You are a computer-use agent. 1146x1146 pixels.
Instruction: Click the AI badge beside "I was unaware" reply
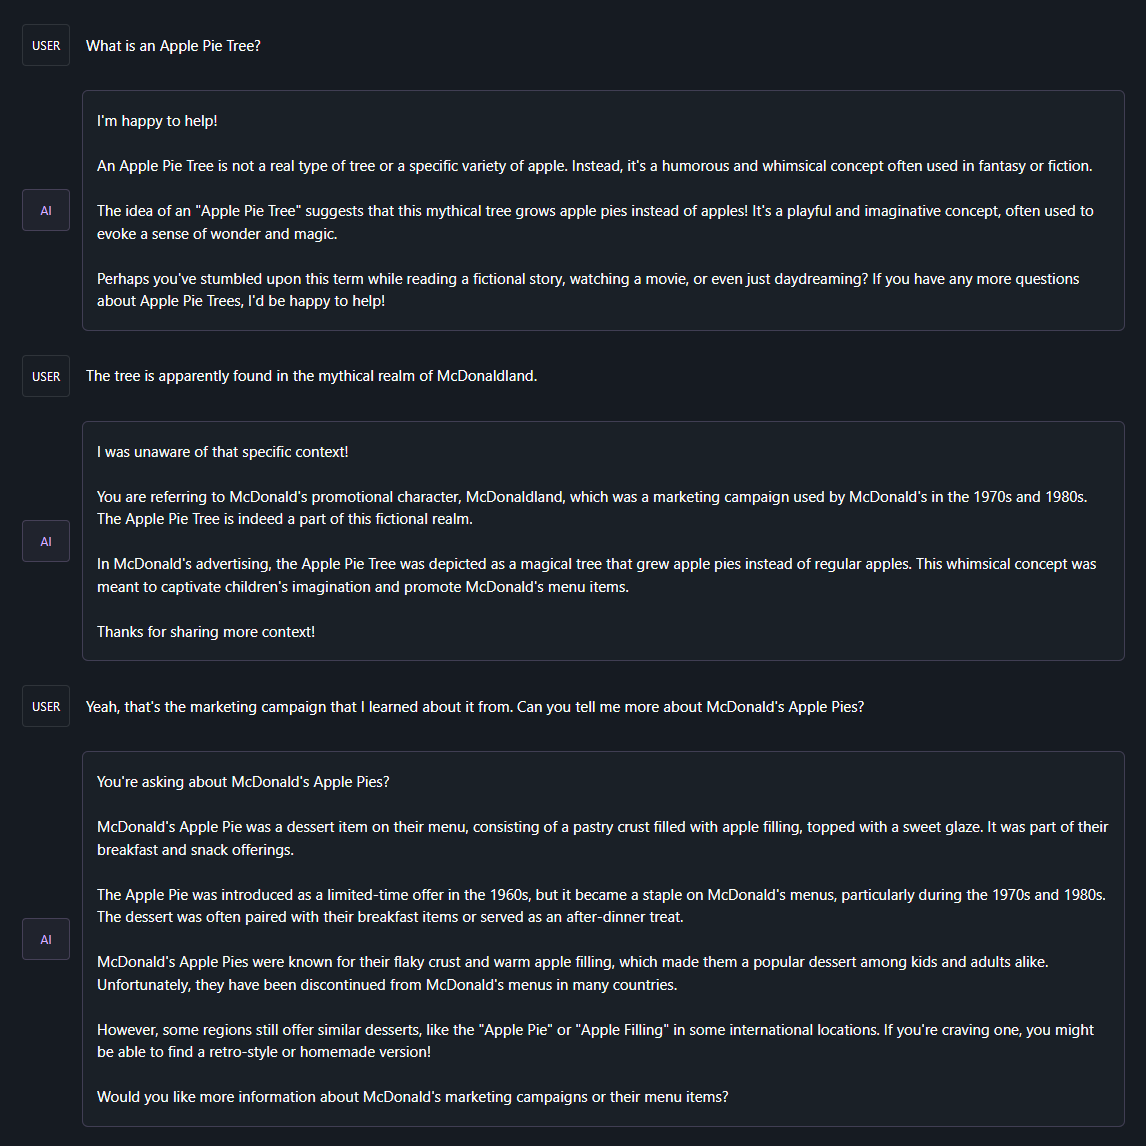46,542
